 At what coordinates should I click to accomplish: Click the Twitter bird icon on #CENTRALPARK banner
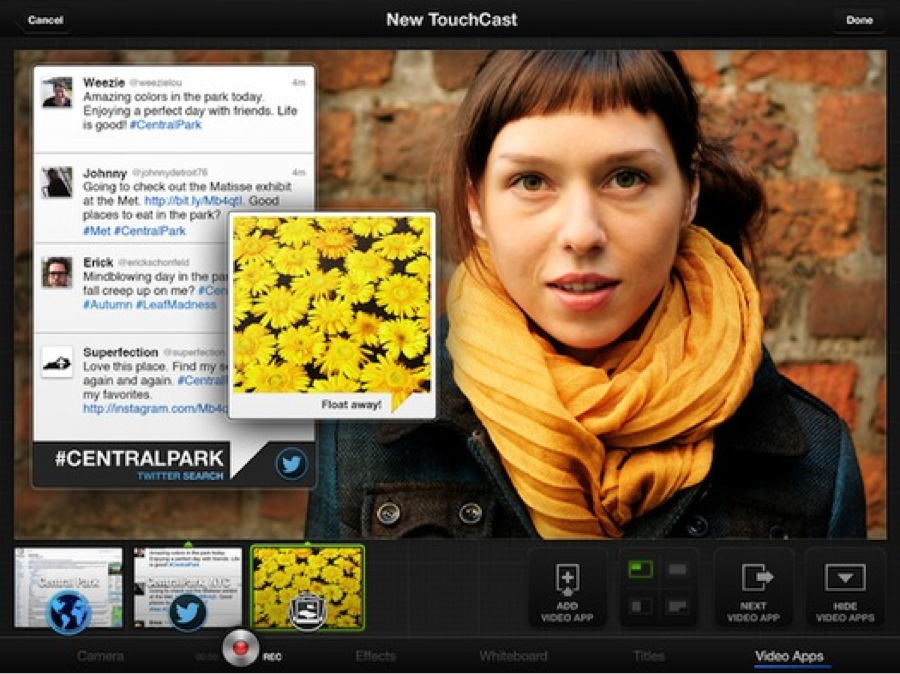coord(291,464)
